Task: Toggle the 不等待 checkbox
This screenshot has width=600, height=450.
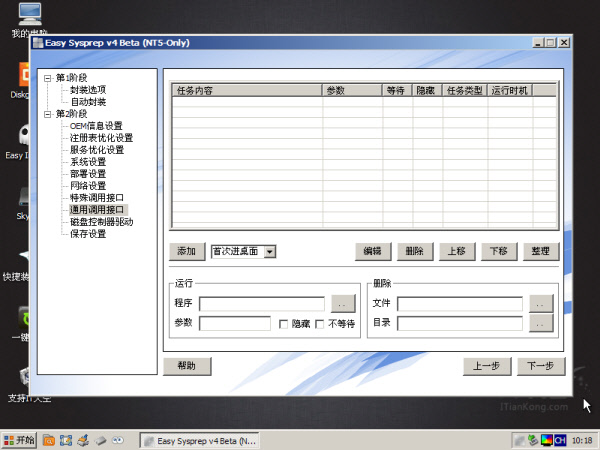Action: (x=320, y=324)
